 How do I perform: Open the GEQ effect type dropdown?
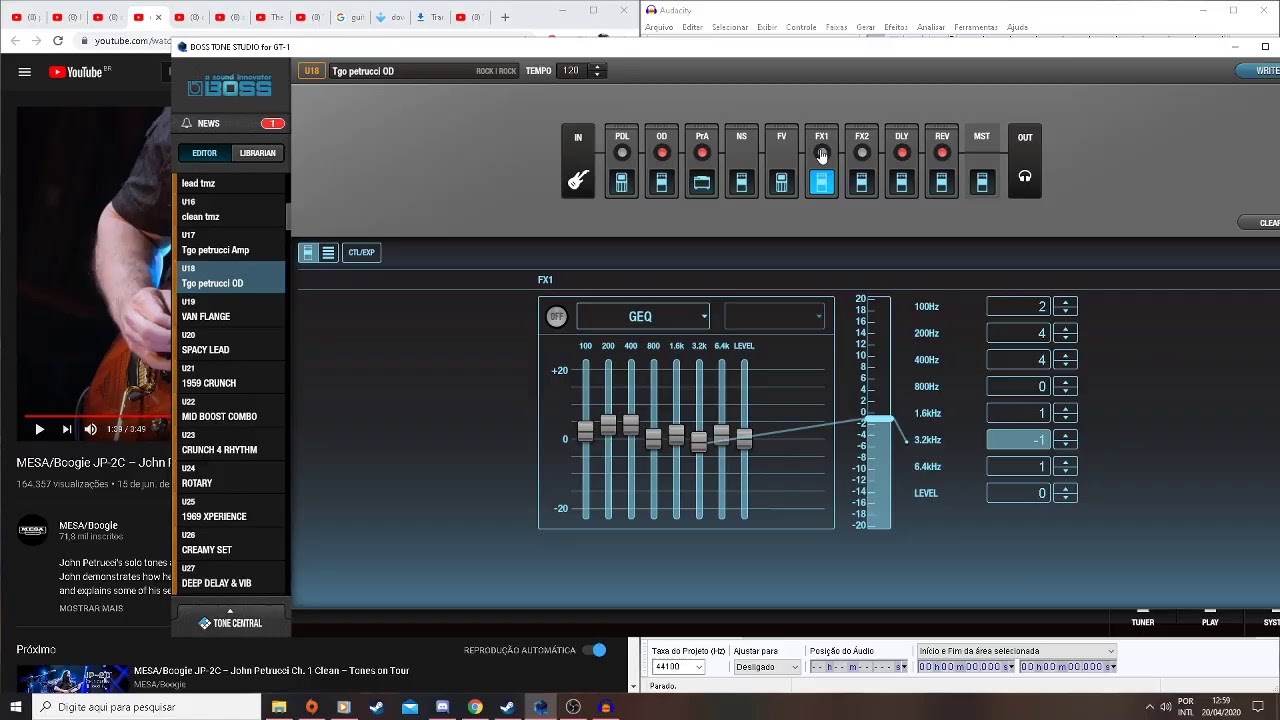tap(643, 317)
